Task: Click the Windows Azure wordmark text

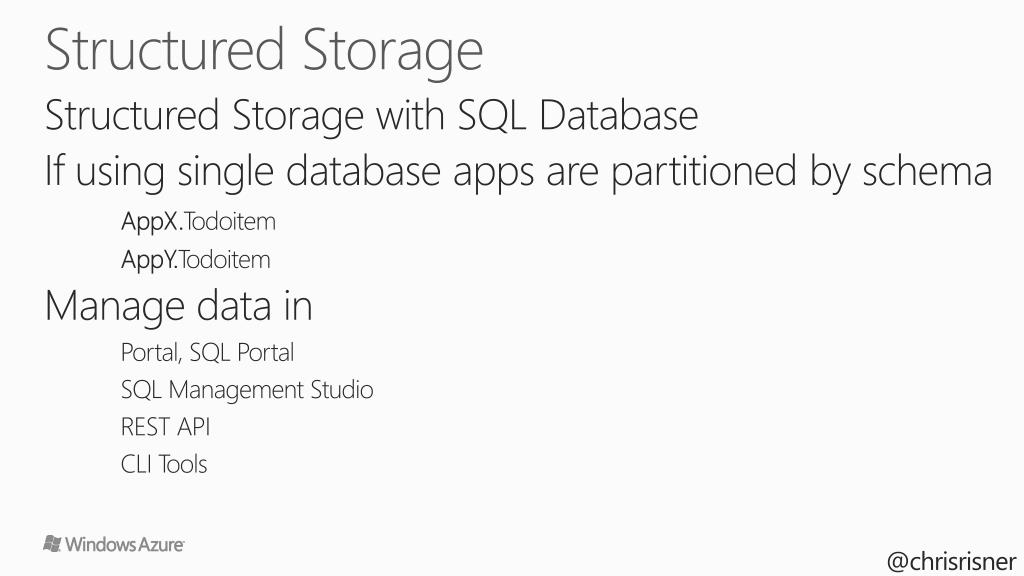Action: coord(124,544)
